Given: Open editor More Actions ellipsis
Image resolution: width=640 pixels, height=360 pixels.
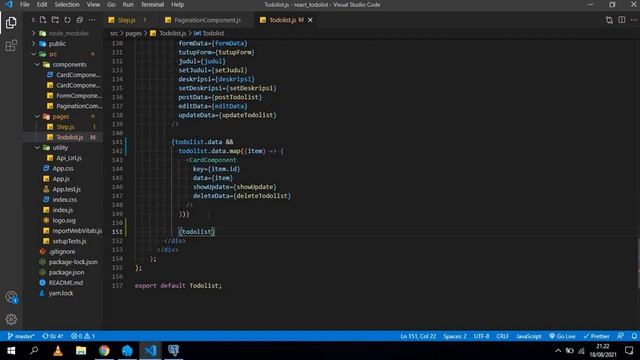Looking at the screenshot, I should [633, 20].
